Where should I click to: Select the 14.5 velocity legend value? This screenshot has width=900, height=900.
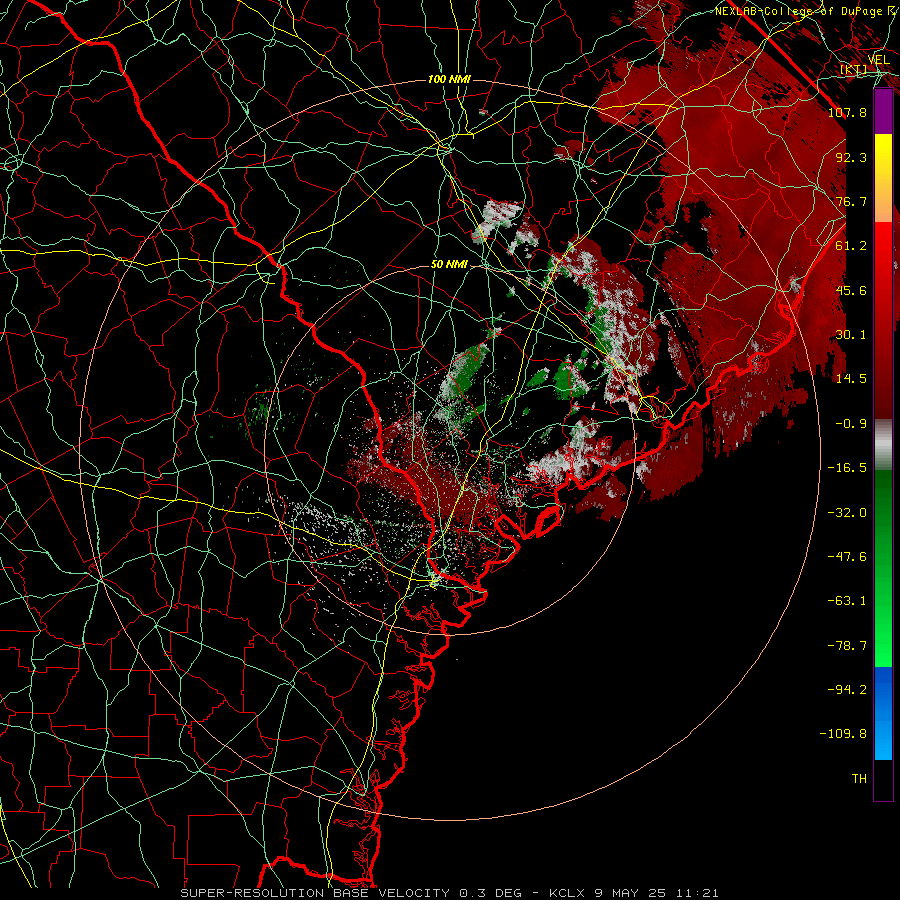[851, 379]
